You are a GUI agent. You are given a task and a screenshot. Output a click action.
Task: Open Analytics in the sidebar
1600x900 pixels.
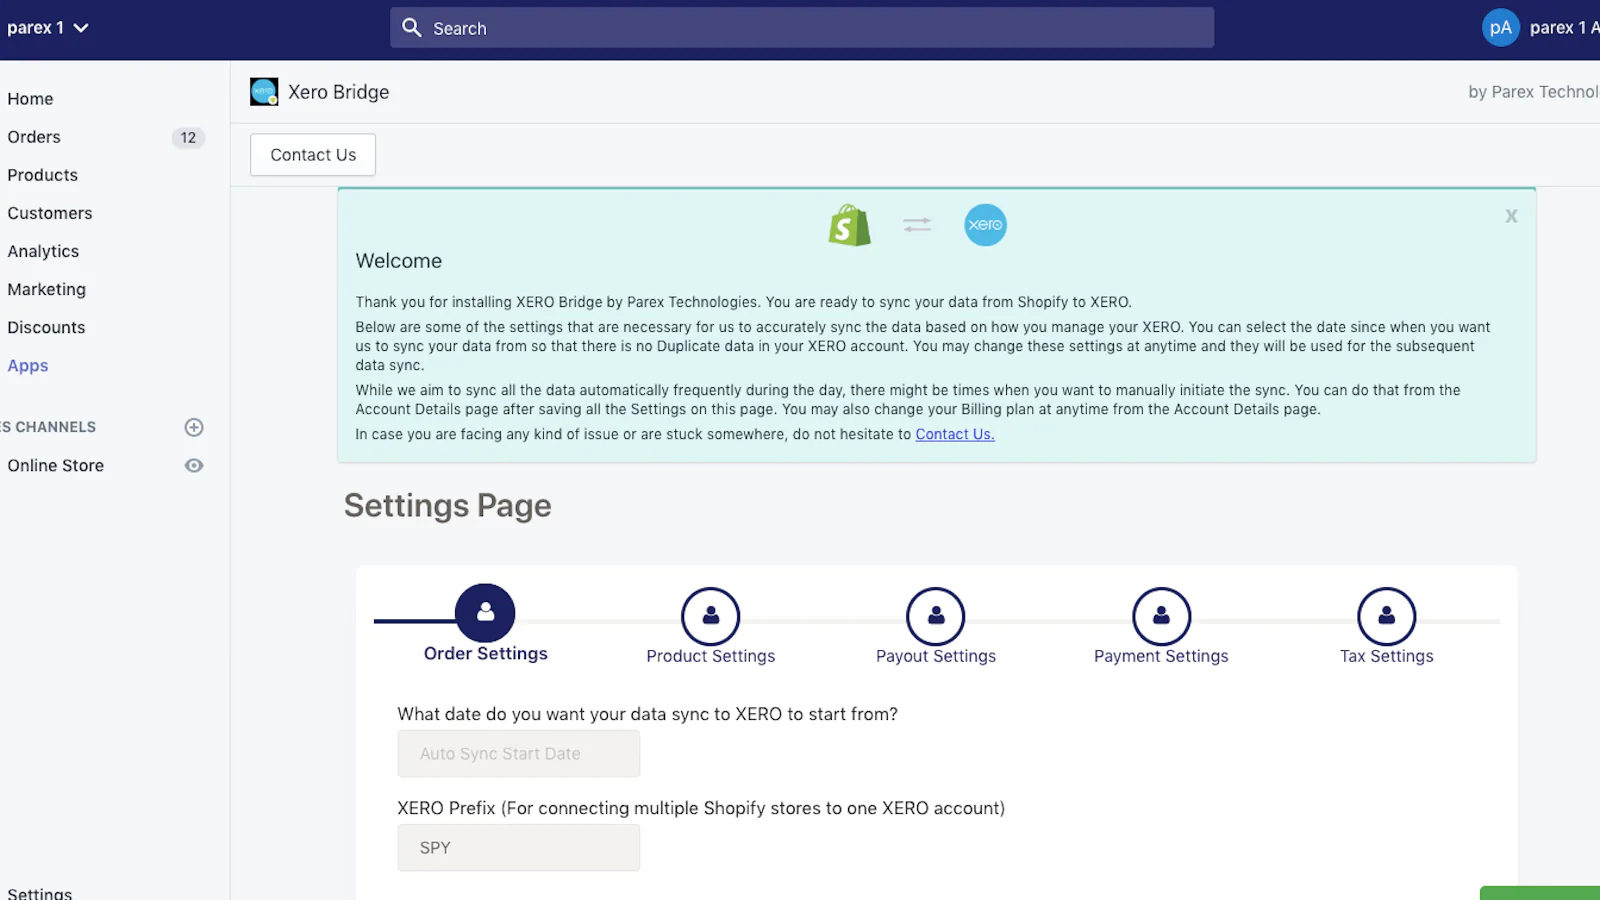(43, 251)
